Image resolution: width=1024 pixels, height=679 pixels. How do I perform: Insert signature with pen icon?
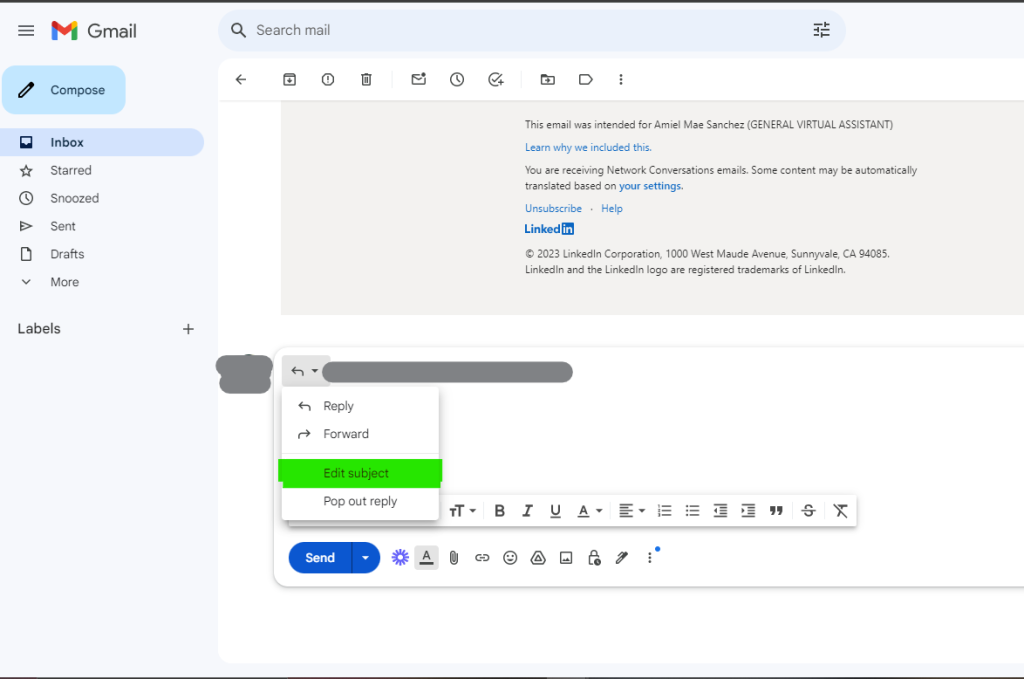coord(622,558)
